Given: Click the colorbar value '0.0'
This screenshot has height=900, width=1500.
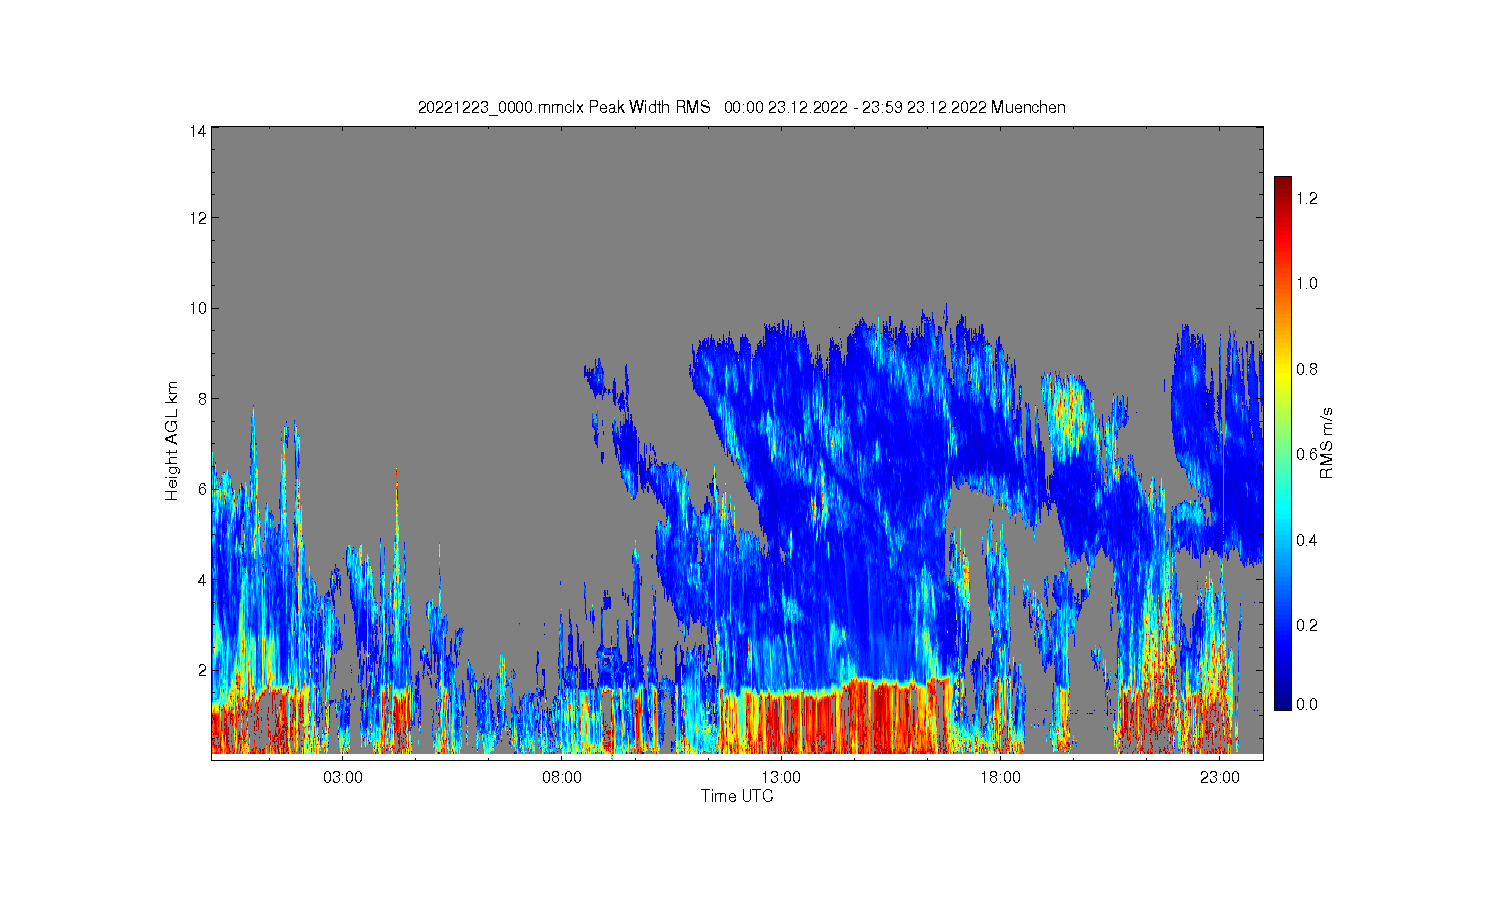Looking at the screenshot, I should [1307, 704].
